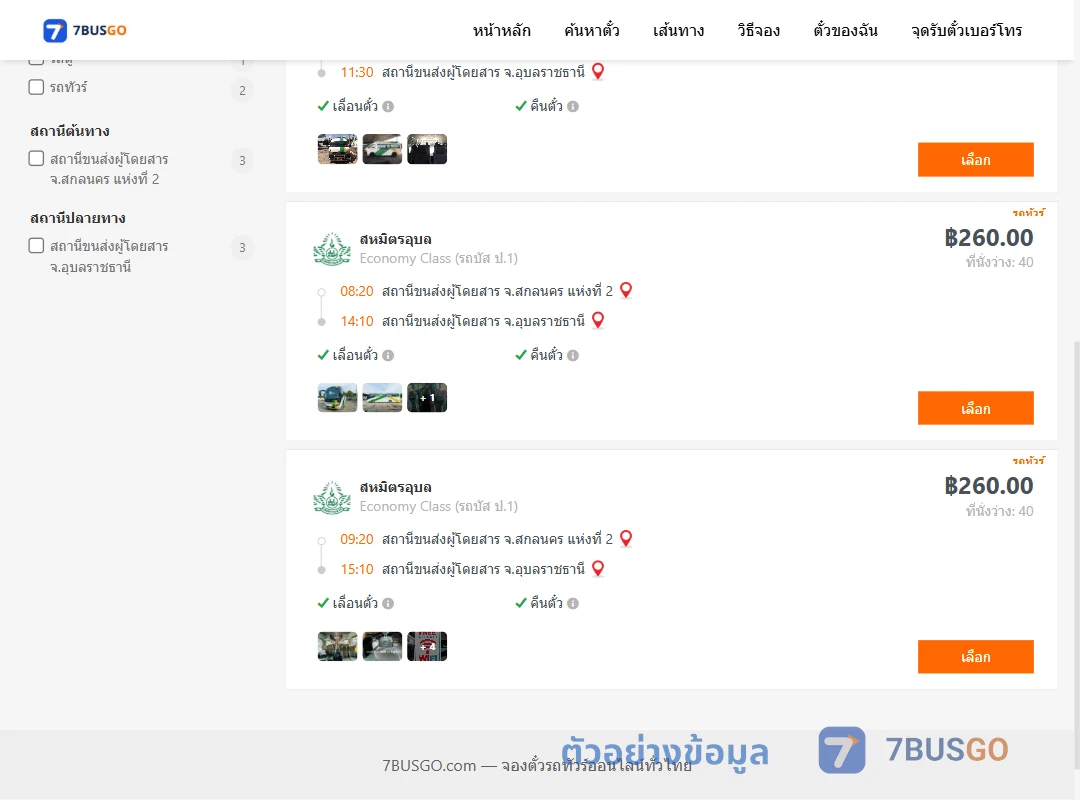Open second bus photo in the 08:20 trip
The height and width of the screenshot is (800, 1080).
[x=382, y=398]
